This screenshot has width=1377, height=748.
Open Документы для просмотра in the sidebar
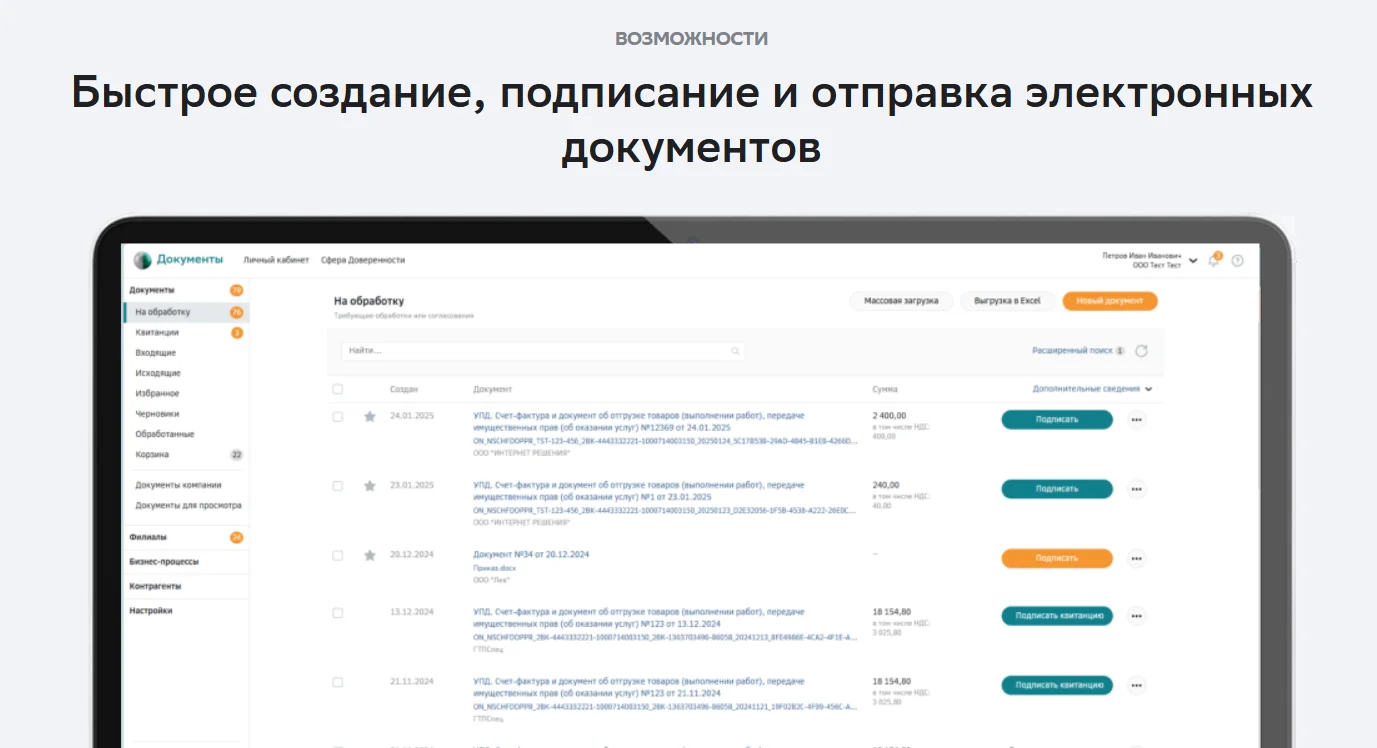coord(189,505)
